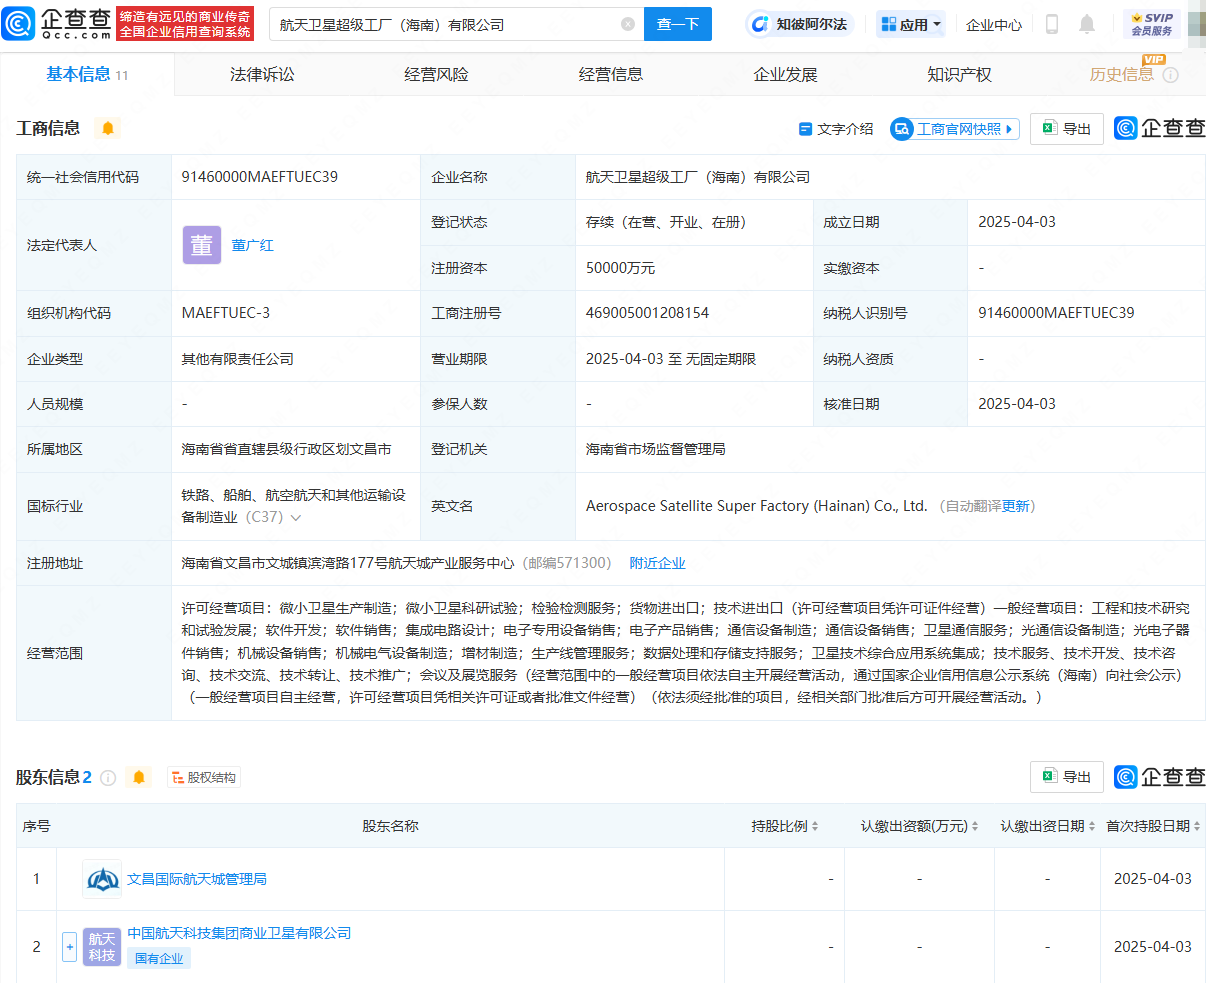The width and height of the screenshot is (1206, 983).
Task: Open the 股权结构 view
Action: coord(204,777)
